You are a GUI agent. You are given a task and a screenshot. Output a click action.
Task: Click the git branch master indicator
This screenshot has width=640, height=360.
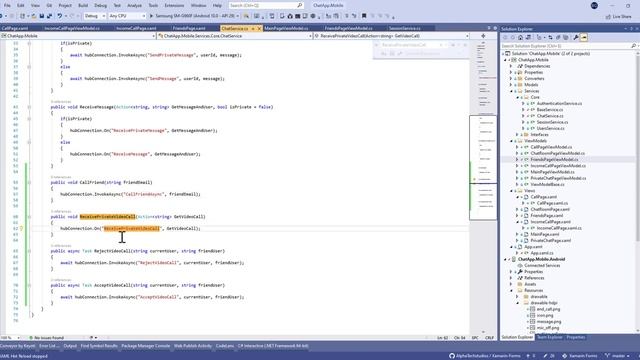point(618,356)
